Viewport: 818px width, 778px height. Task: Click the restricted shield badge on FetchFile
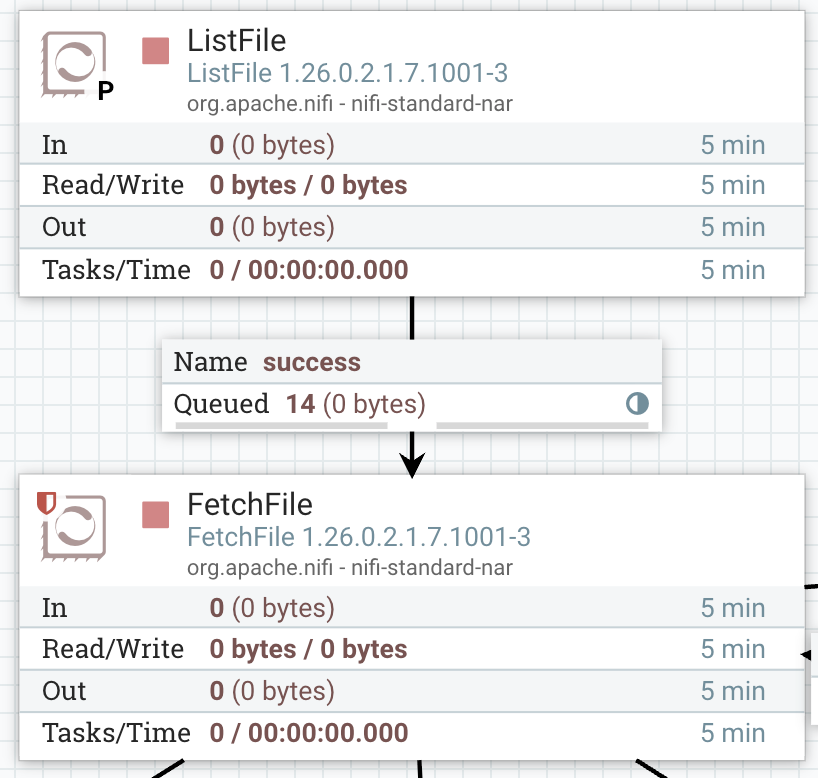point(46,503)
